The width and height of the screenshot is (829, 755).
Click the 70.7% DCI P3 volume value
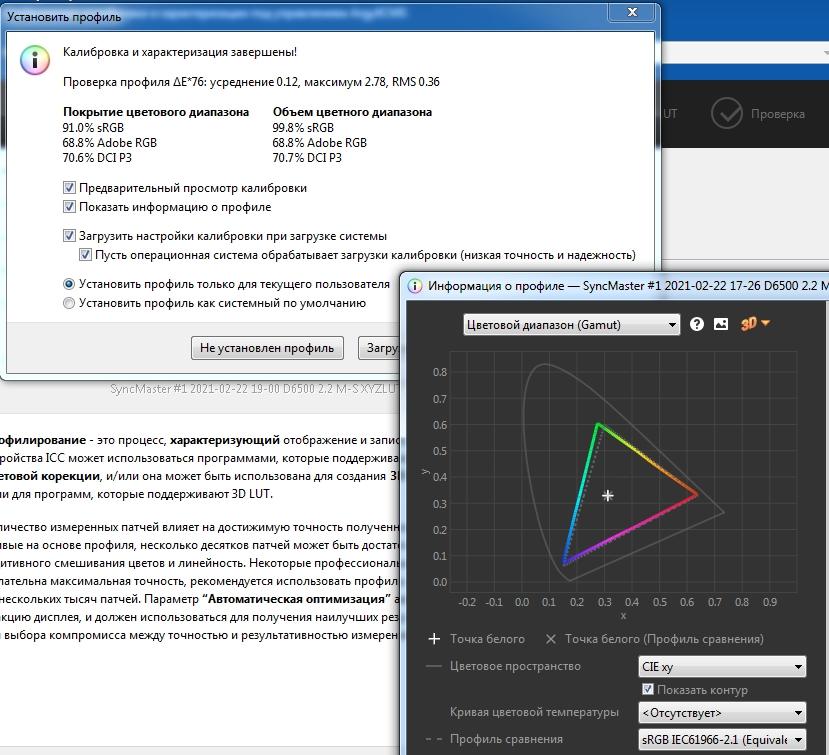pyautogui.click(x=307, y=158)
